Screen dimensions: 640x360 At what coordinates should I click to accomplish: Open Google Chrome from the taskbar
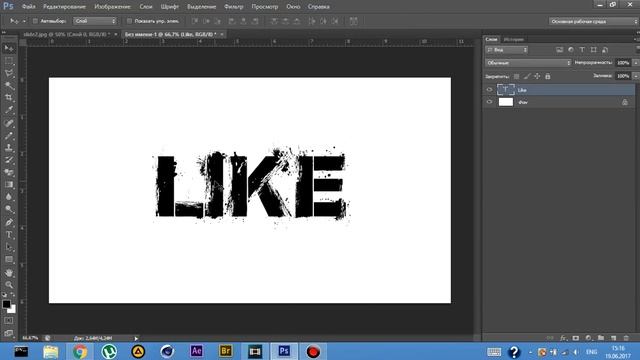coord(80,351)
